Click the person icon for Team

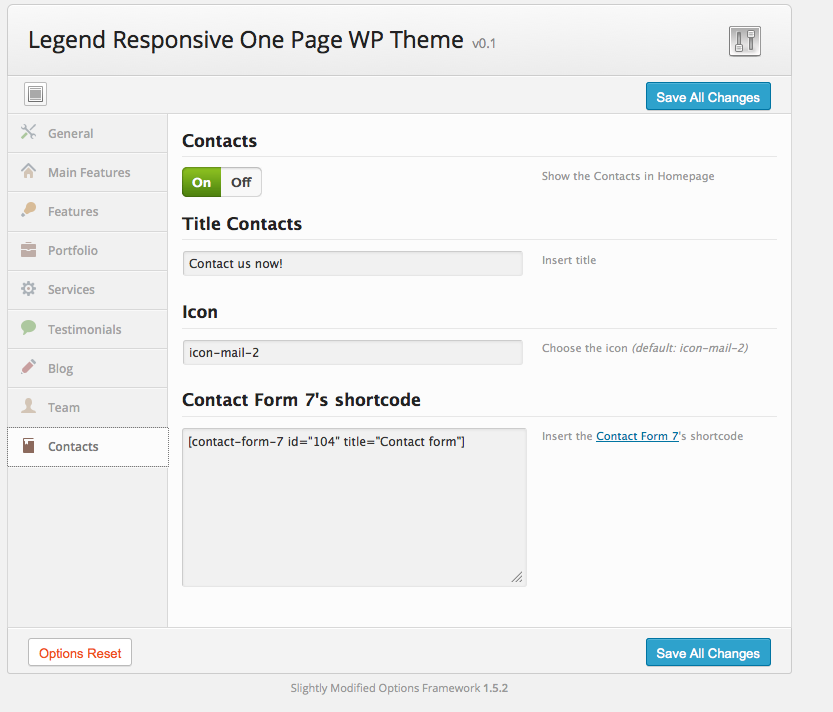[x=28, y=407]
